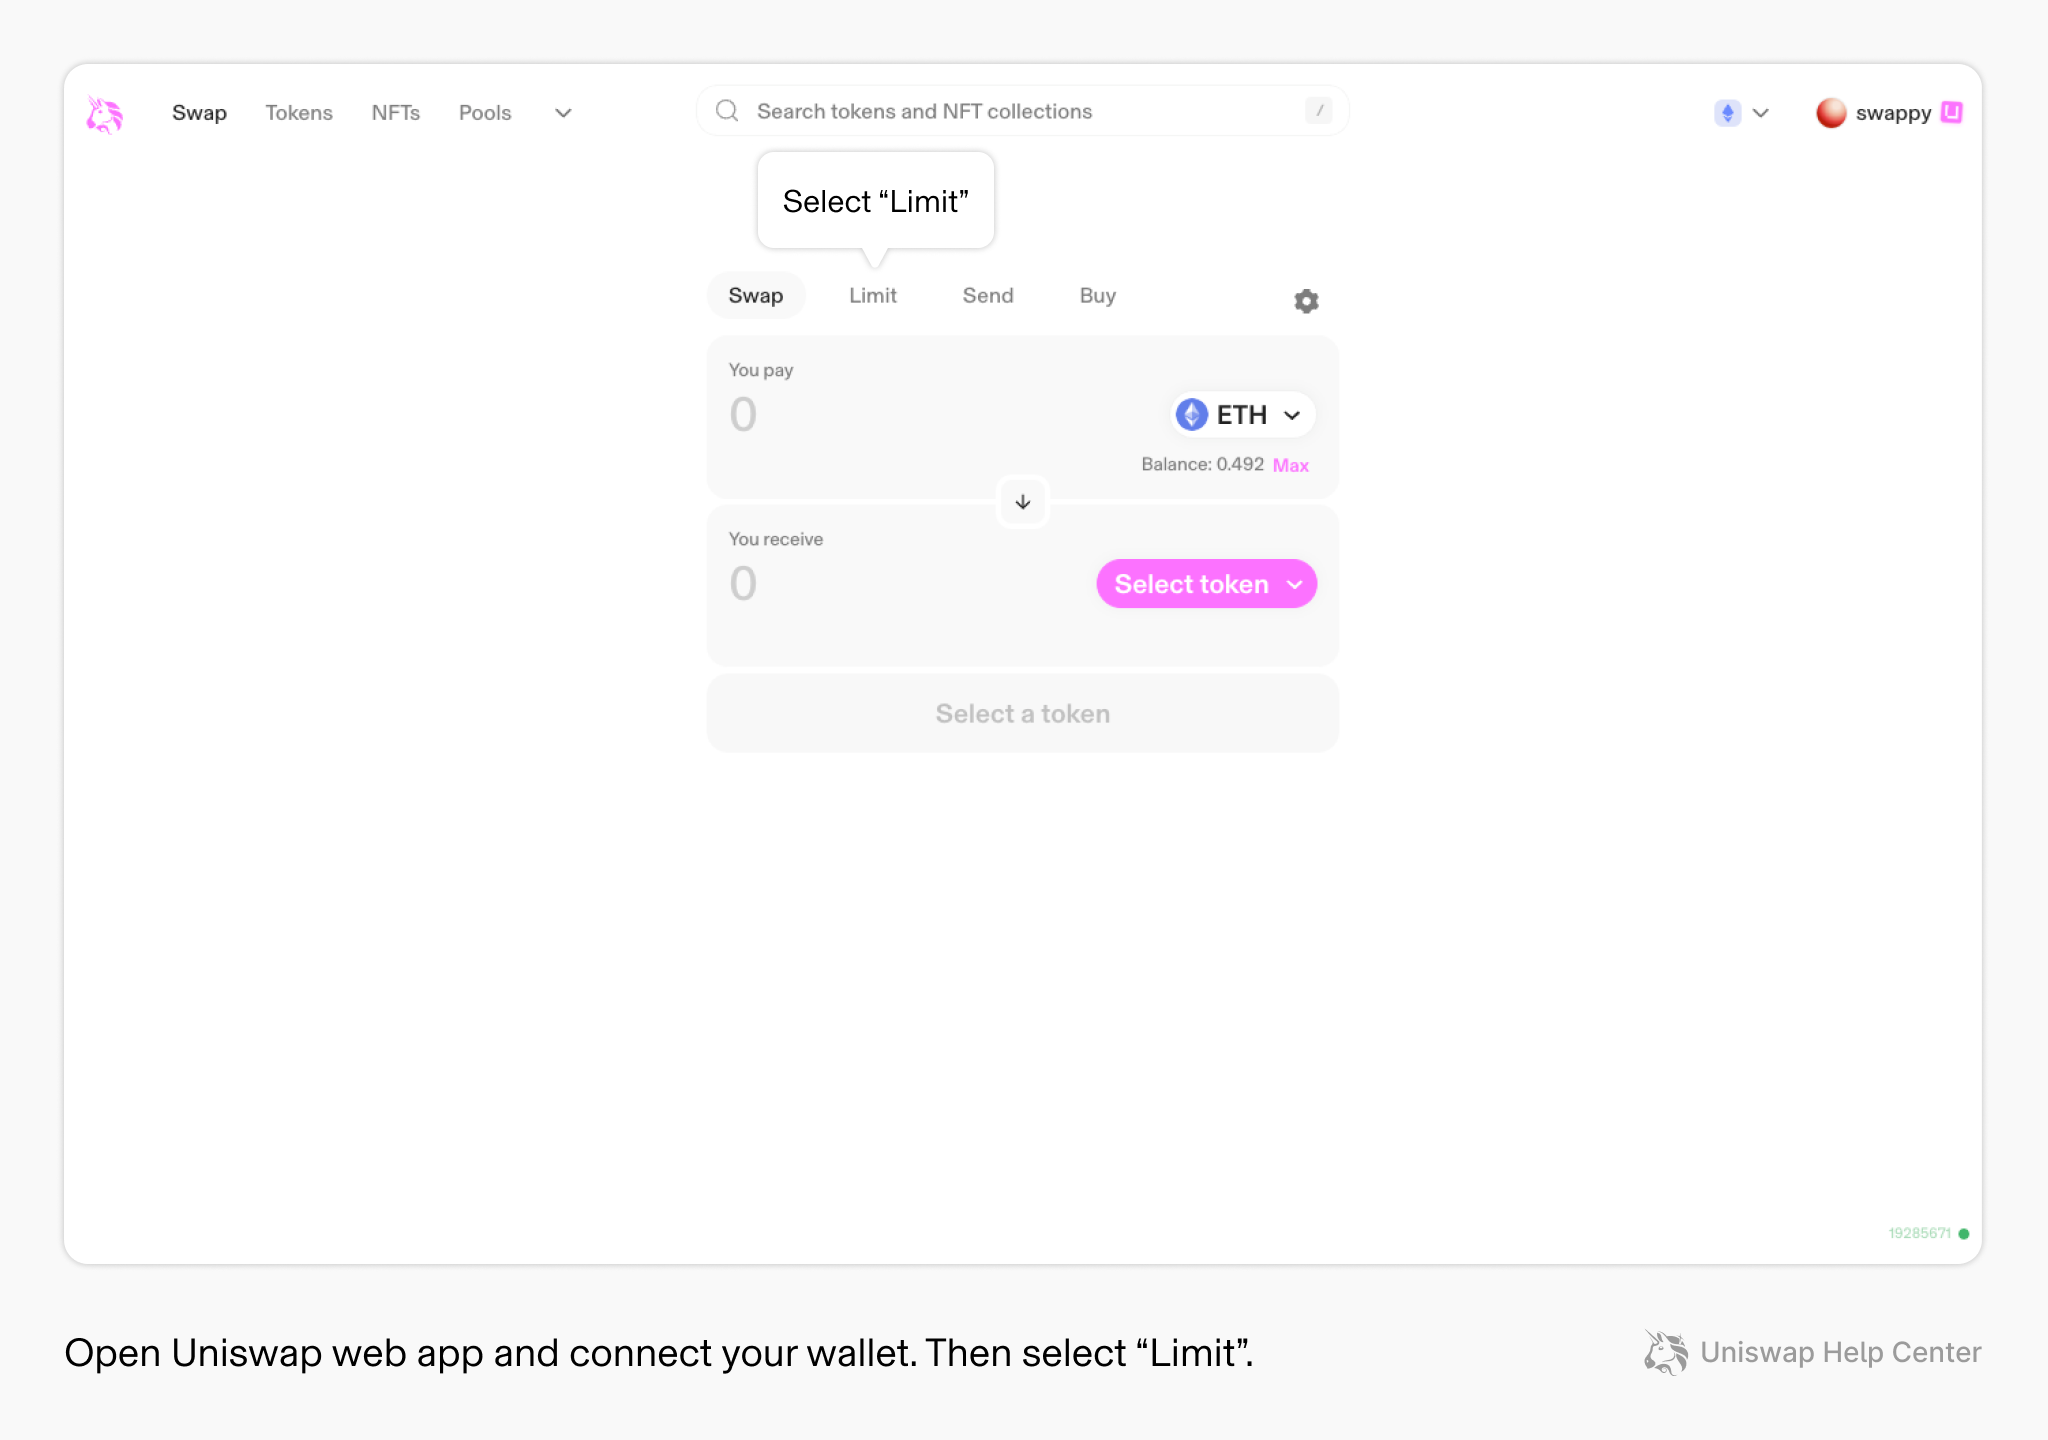This screenshot has width=2048, height=1440.
Task: Open Tokens in top navigation
Action: point(299,113)
